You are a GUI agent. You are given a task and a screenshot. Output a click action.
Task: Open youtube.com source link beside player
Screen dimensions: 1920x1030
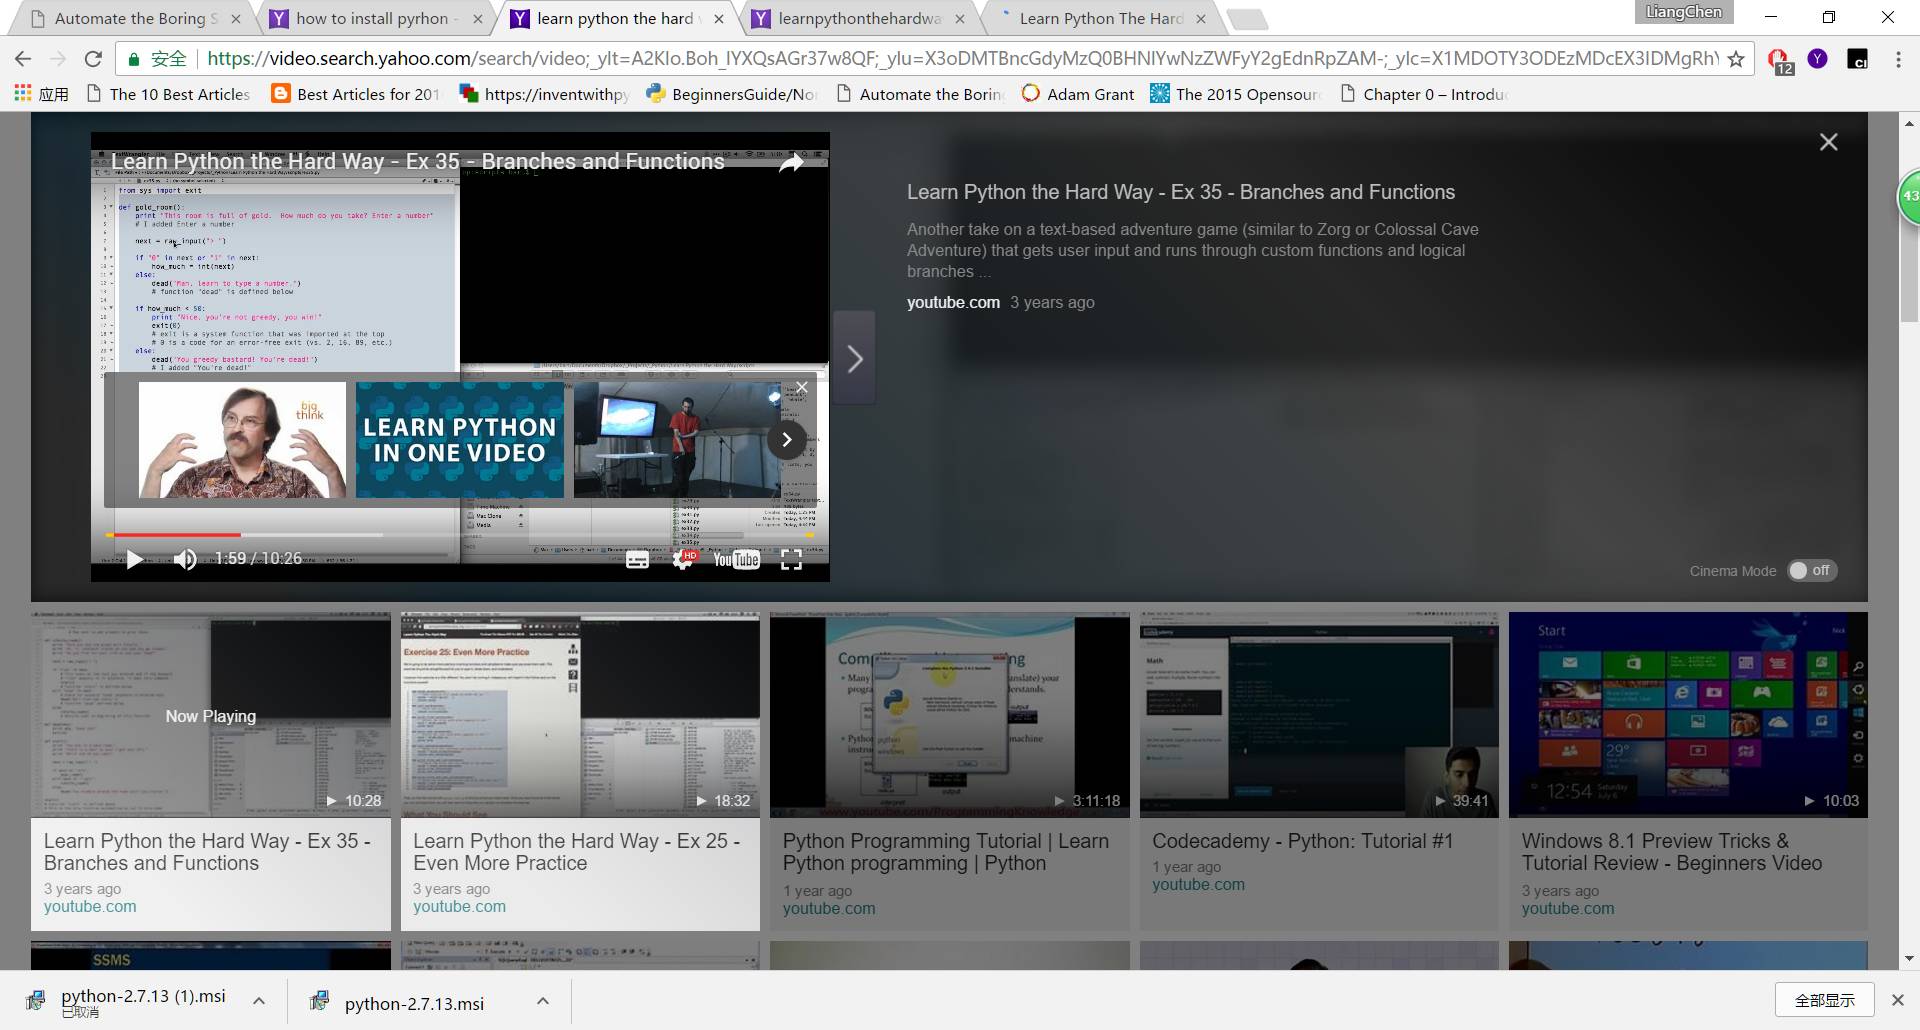[953, 302]
